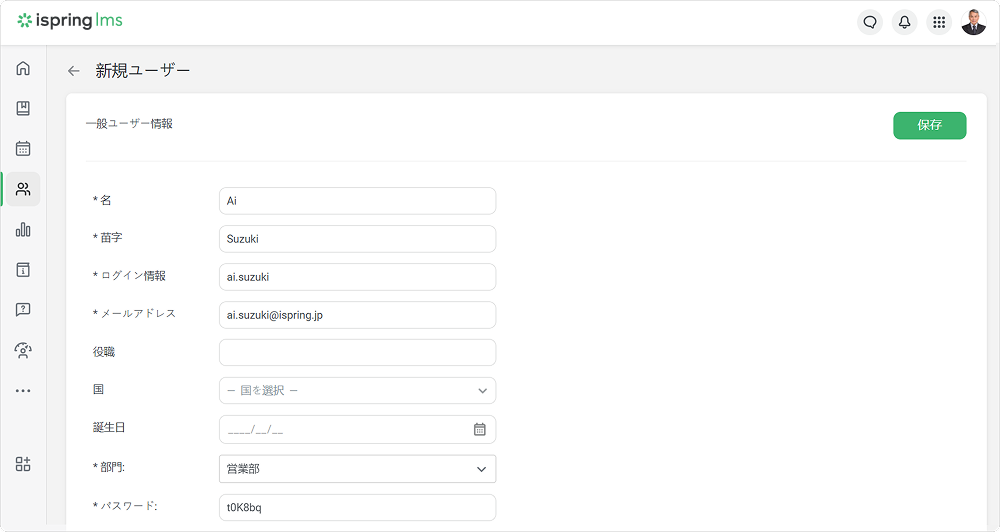Click the Home icon in sidebar
Viewport: 1000px width, 532px height.
(23, 68)
